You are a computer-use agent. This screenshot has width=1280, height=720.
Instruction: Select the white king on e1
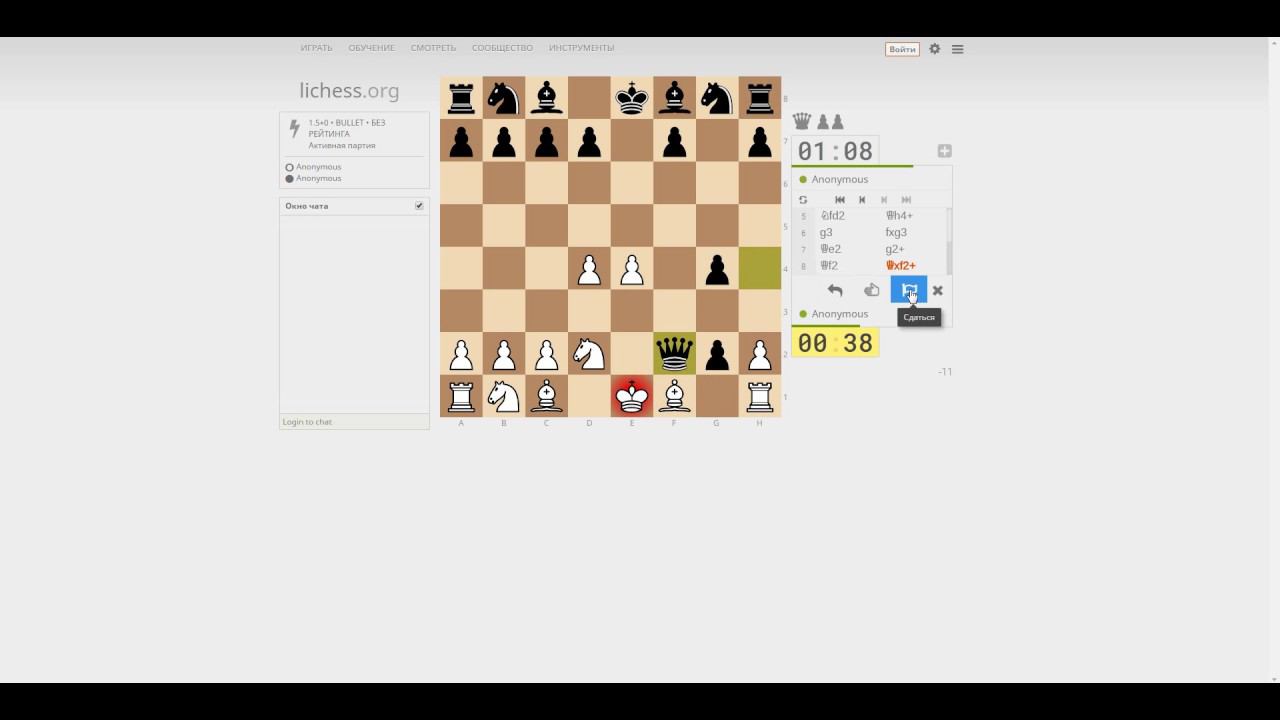pyautogui.click(x=631, y=396)
